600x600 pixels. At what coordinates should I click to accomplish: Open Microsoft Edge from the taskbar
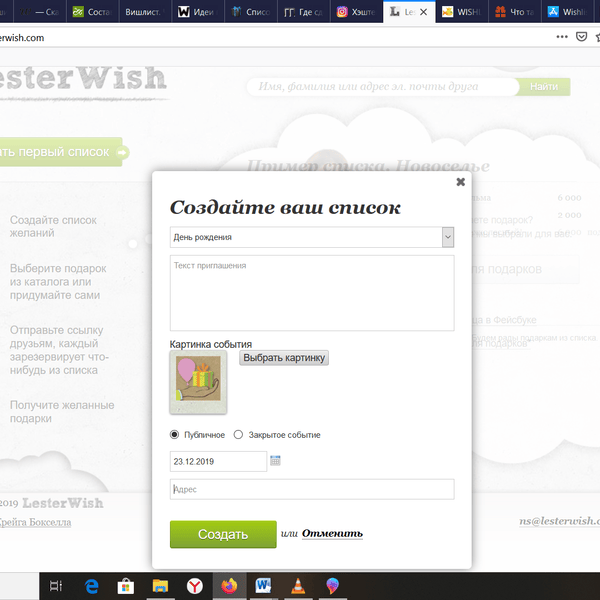click(91, 586)
